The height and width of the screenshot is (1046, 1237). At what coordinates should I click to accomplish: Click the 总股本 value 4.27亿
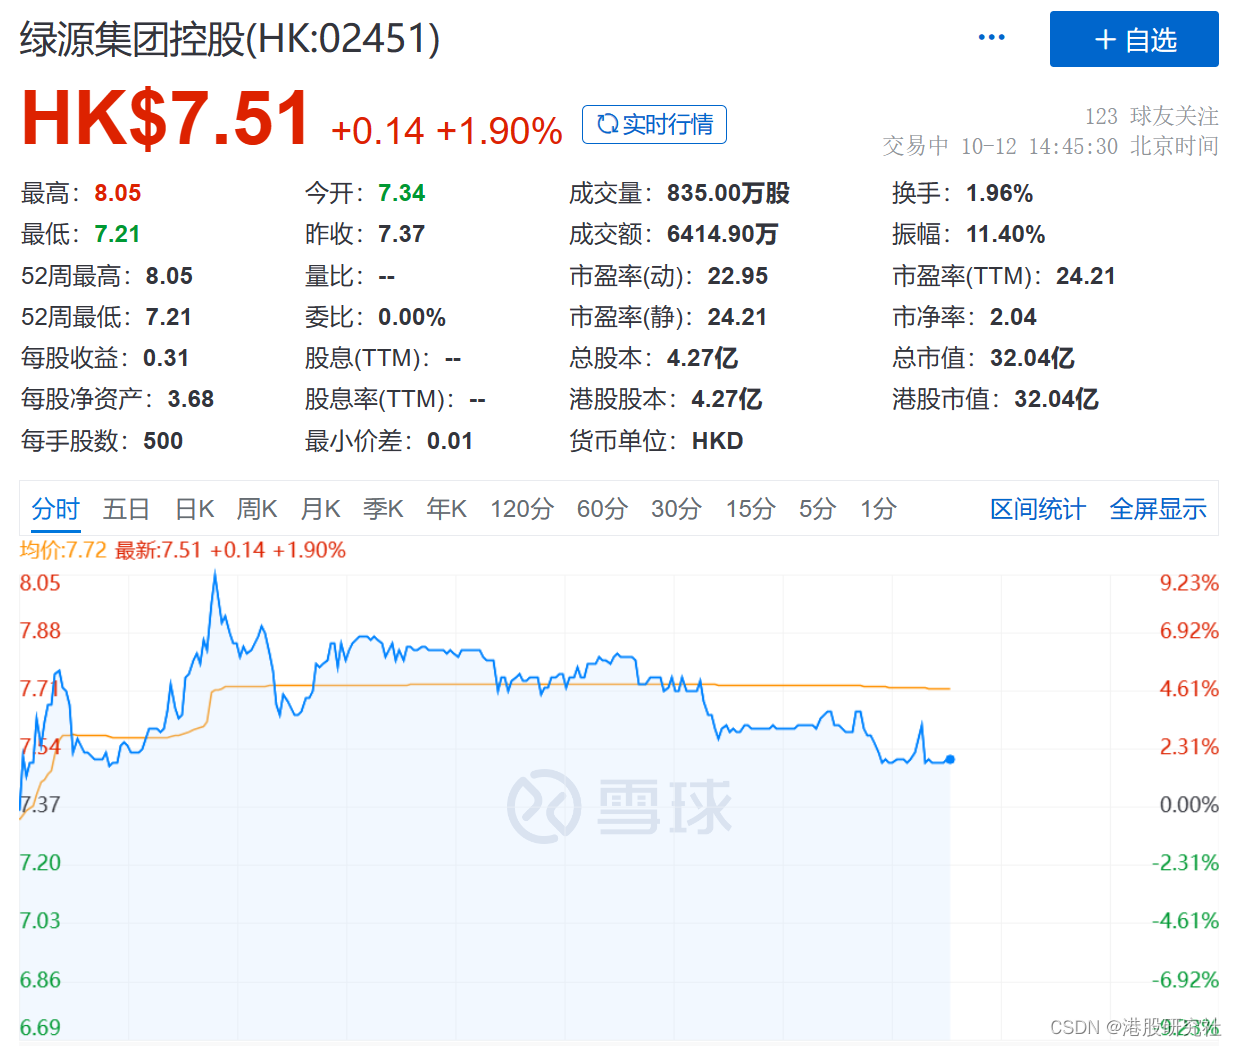coord(702,358)
